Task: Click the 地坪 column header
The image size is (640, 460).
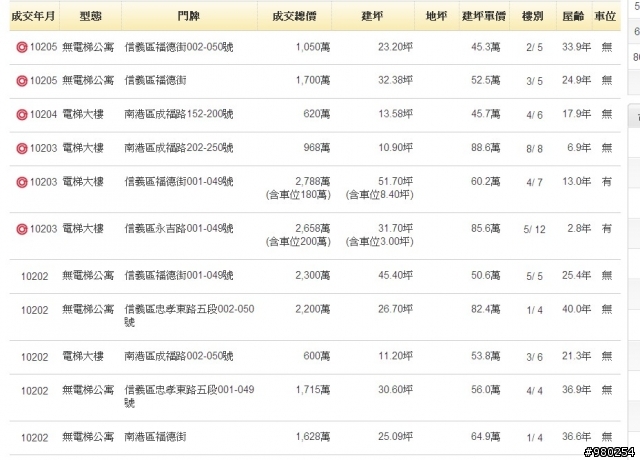Action: [437, 16]
